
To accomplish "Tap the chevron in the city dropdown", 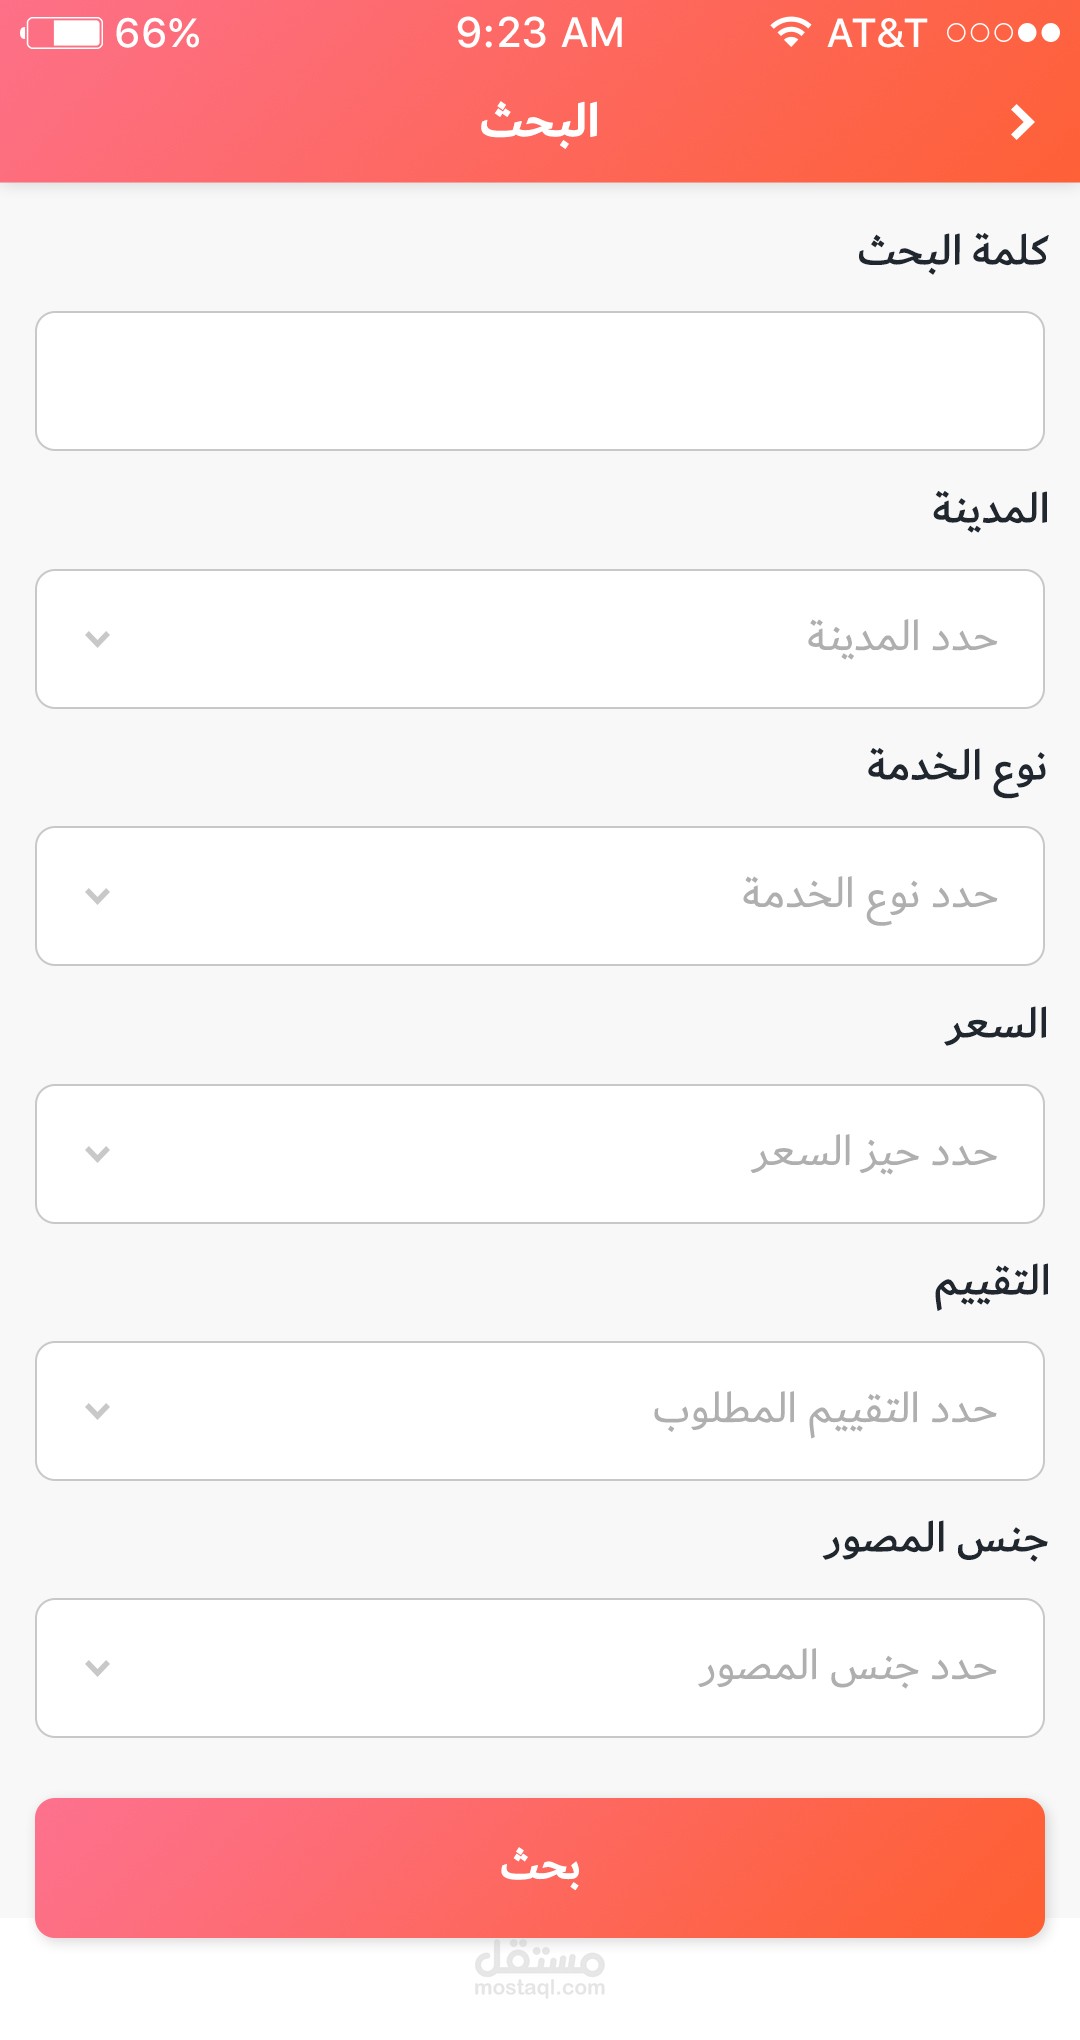I will tap(97, 639).
